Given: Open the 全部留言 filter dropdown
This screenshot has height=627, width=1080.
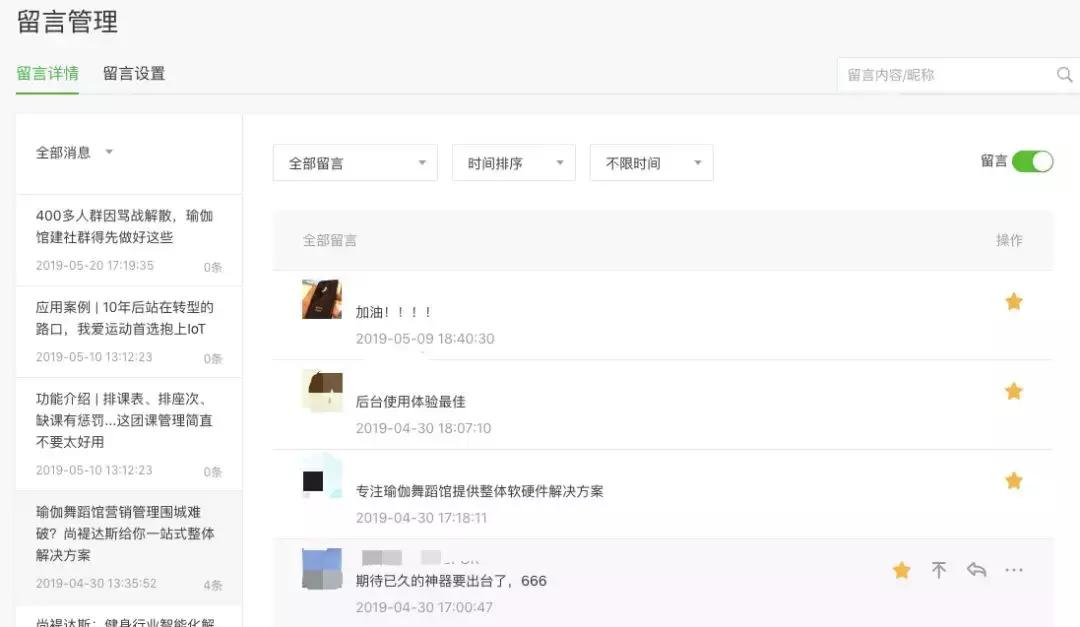Looking at the screenshot, I should tap(354, 161).
